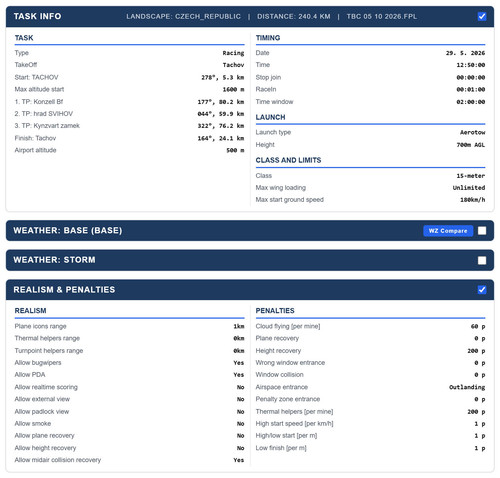Click the Allow bugwipers label
Image resolution: width=500 pixels, height=478 pixels.
point(38,363)
